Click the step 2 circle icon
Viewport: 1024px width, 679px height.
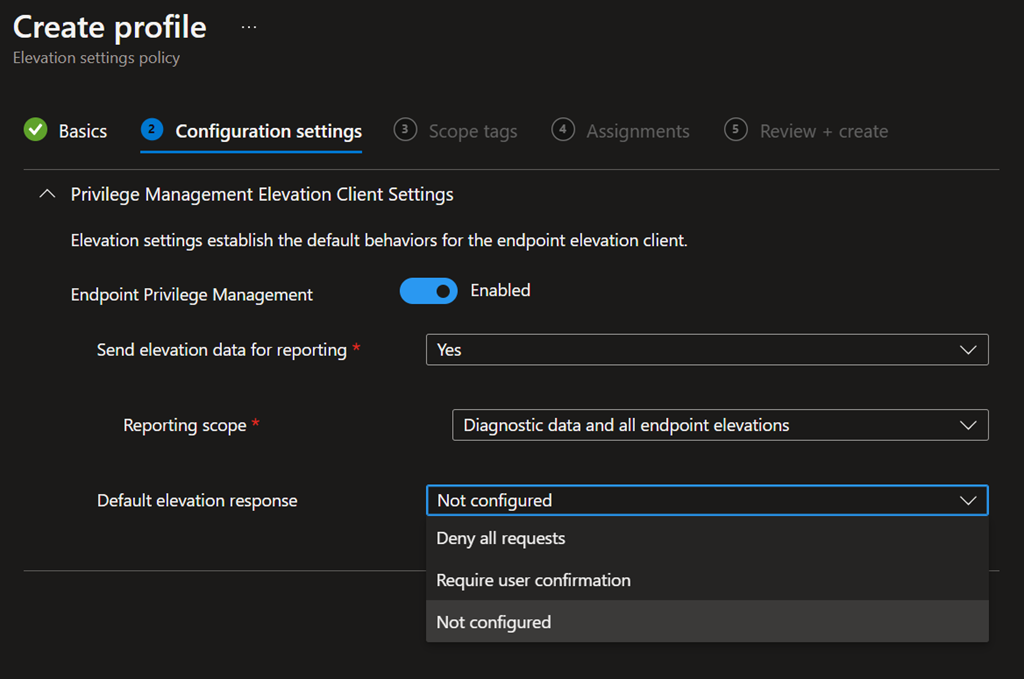click(x=152, y=130)
